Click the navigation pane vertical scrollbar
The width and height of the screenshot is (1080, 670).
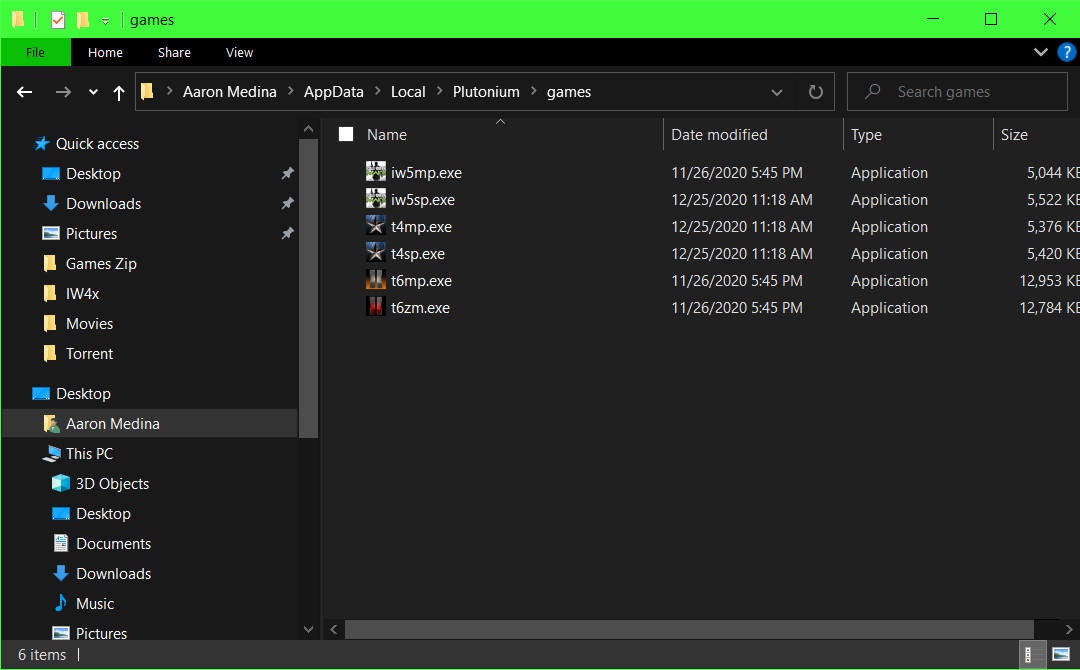[309, 288]
